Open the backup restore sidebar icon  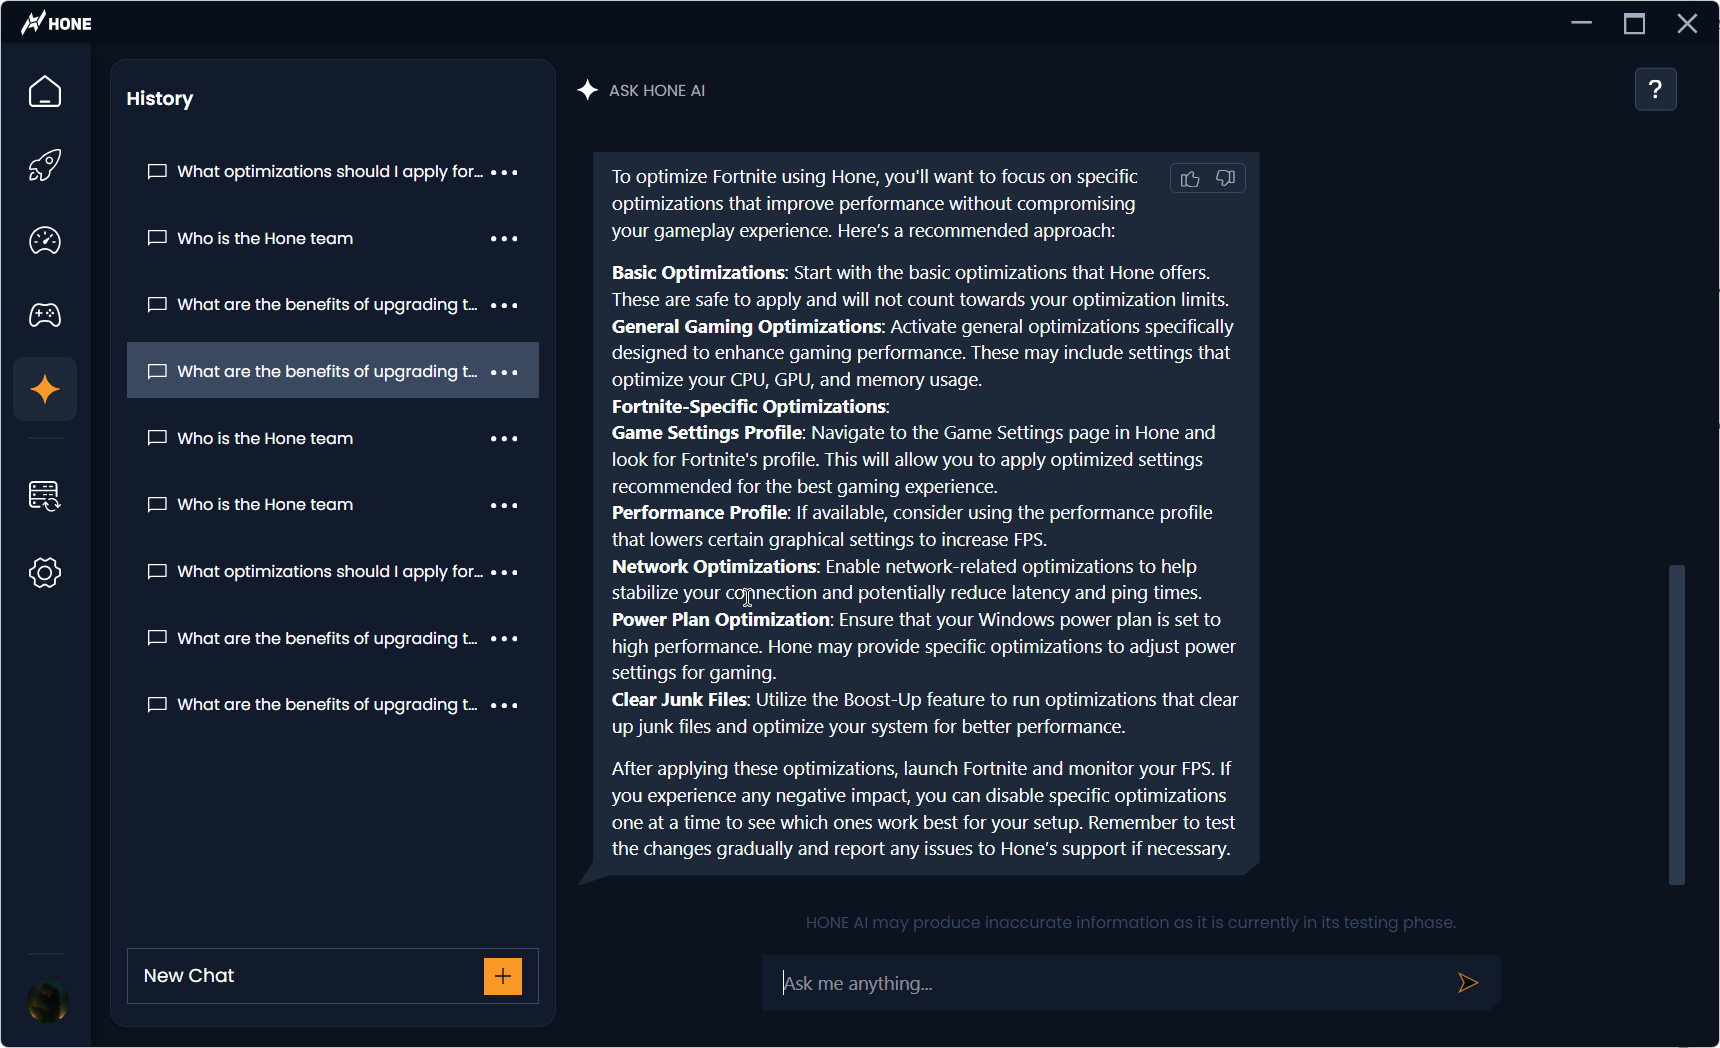coord(45,495)
